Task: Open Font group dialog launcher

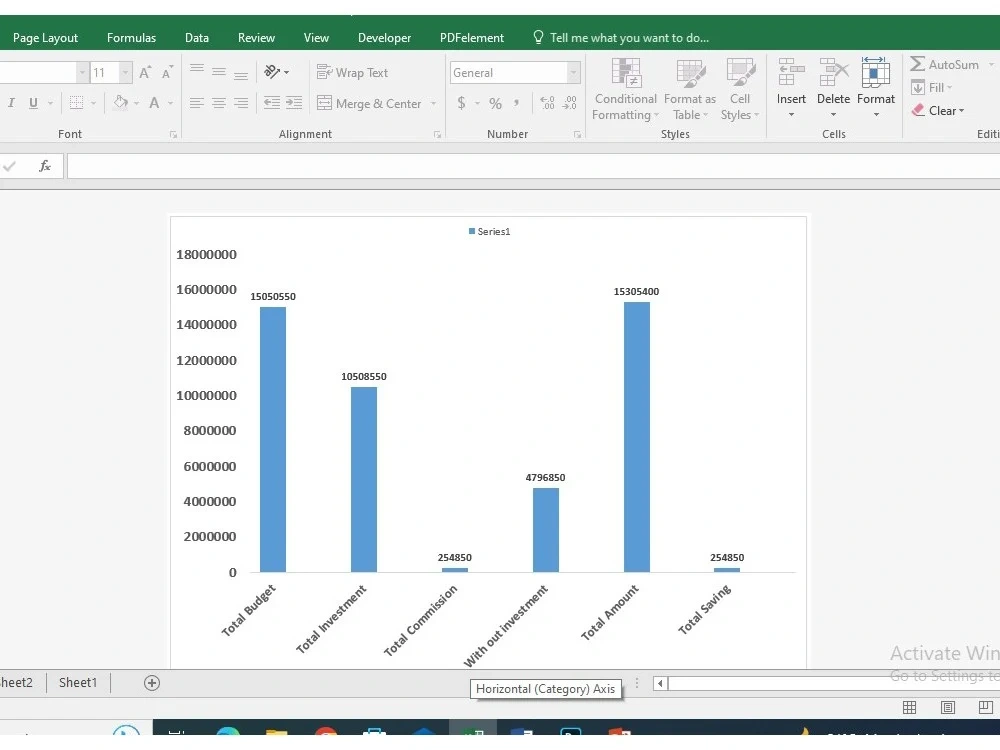Action: point(173,135)
